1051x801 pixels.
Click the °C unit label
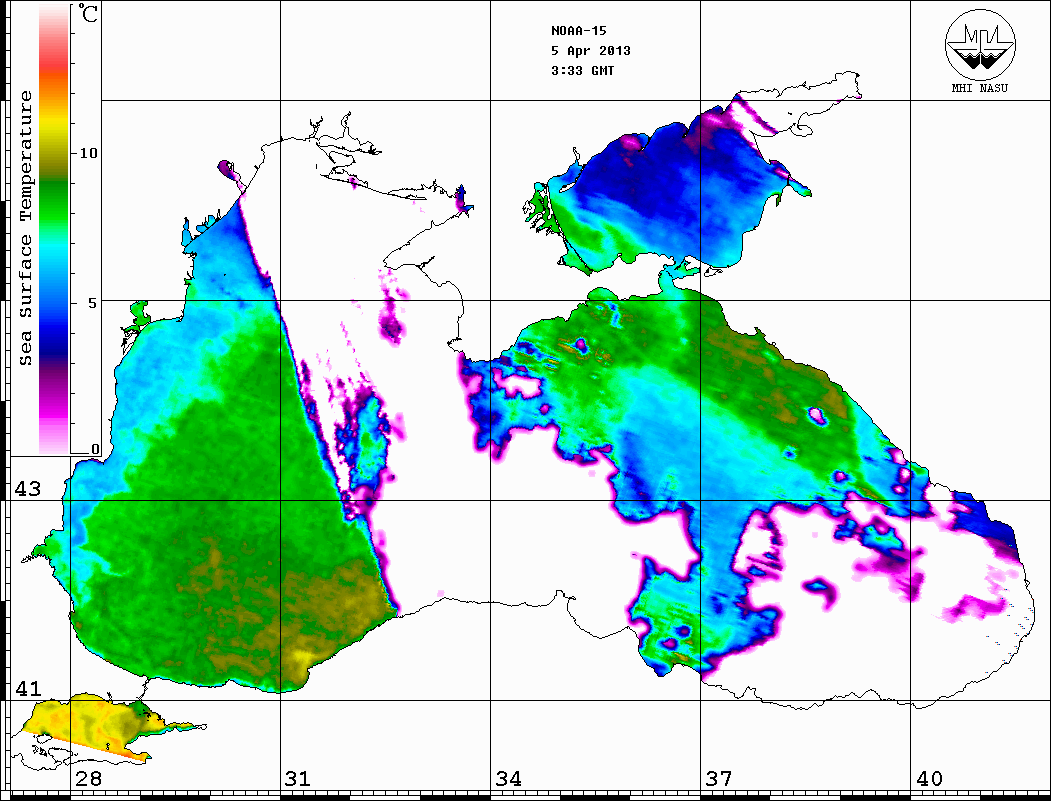coord(88,13)
